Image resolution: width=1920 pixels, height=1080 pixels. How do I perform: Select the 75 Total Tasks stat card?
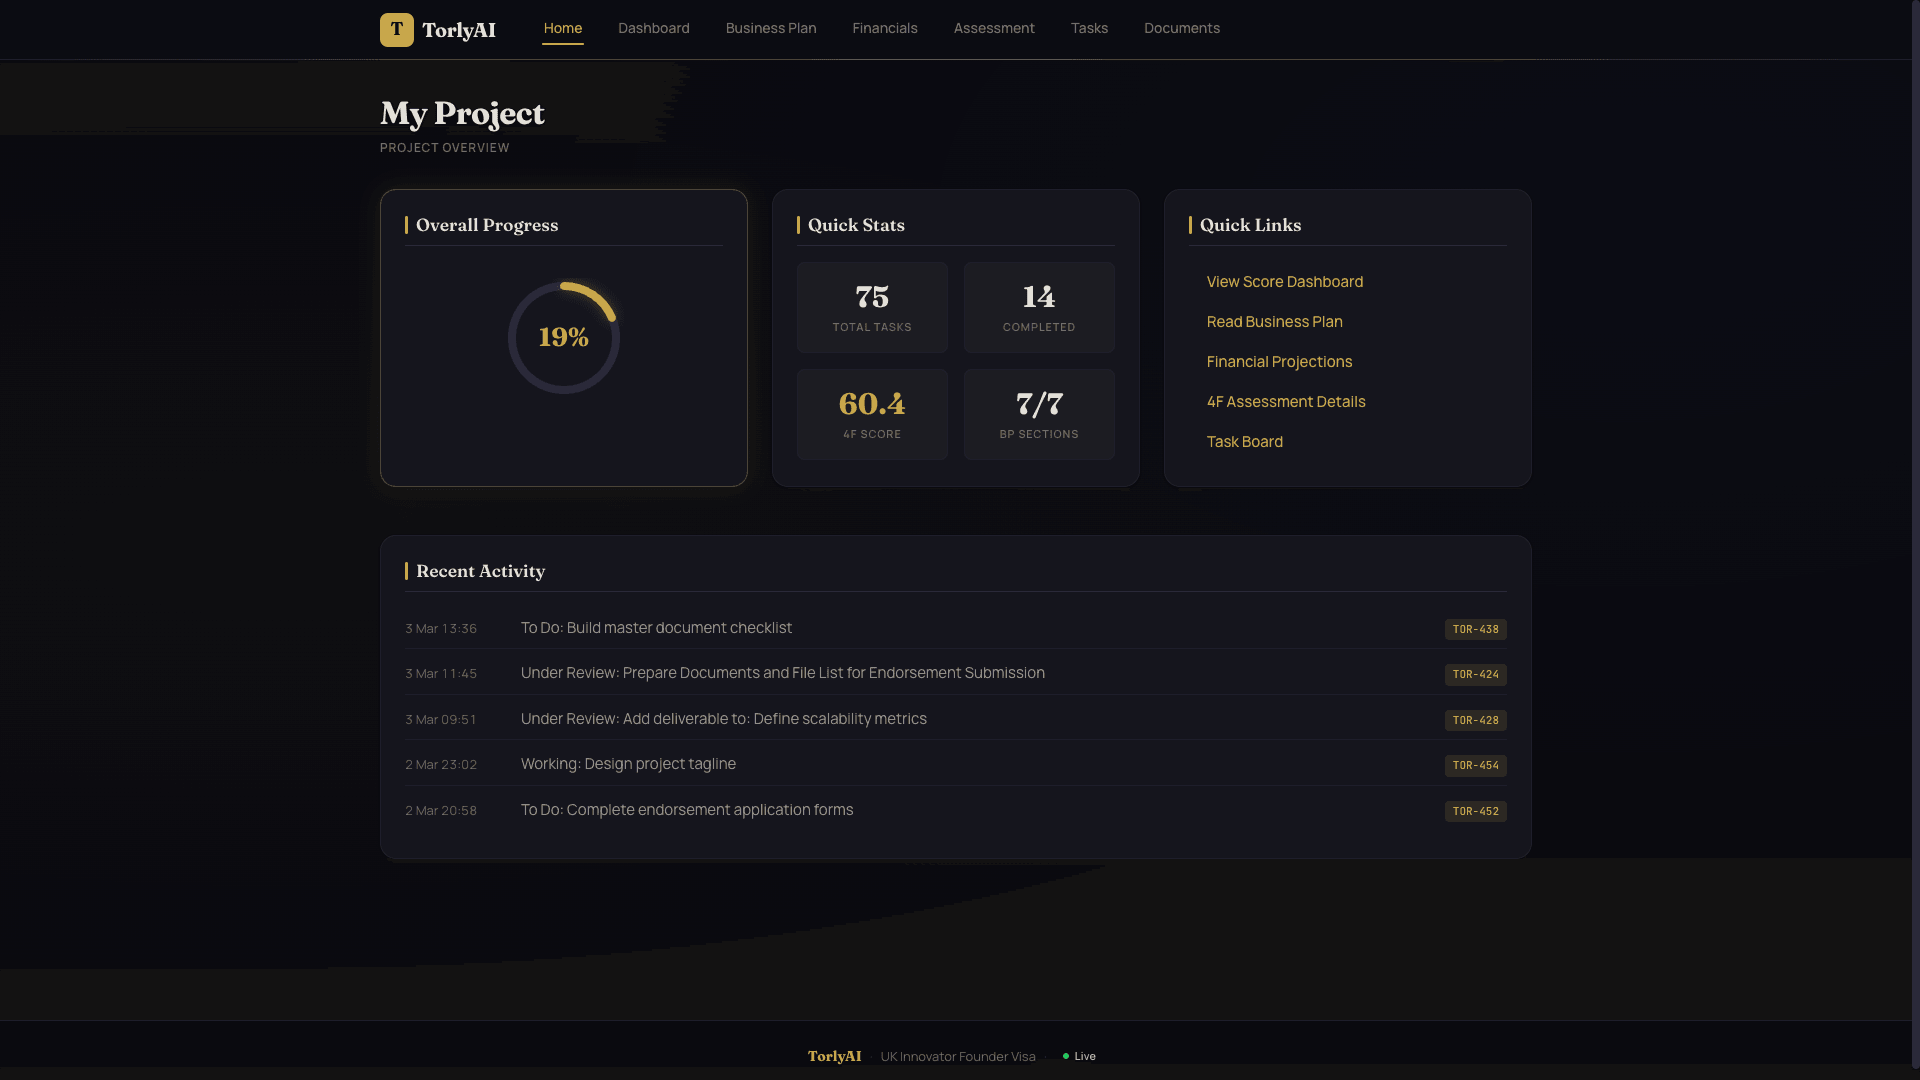871,307
